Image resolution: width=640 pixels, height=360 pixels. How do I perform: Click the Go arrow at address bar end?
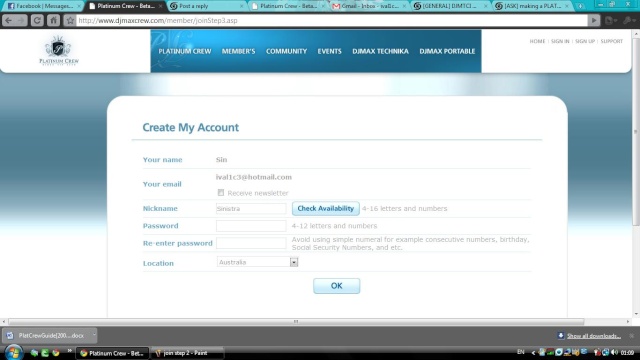[594, 20]
